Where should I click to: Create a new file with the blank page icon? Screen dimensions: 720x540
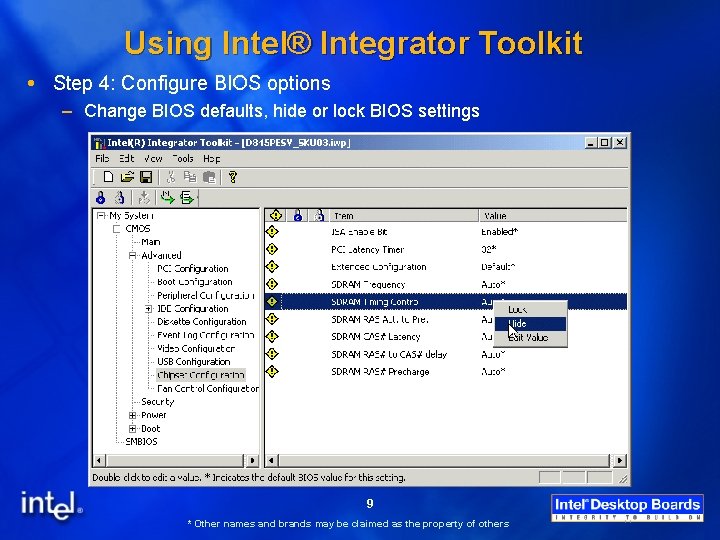tap(108, 177)
